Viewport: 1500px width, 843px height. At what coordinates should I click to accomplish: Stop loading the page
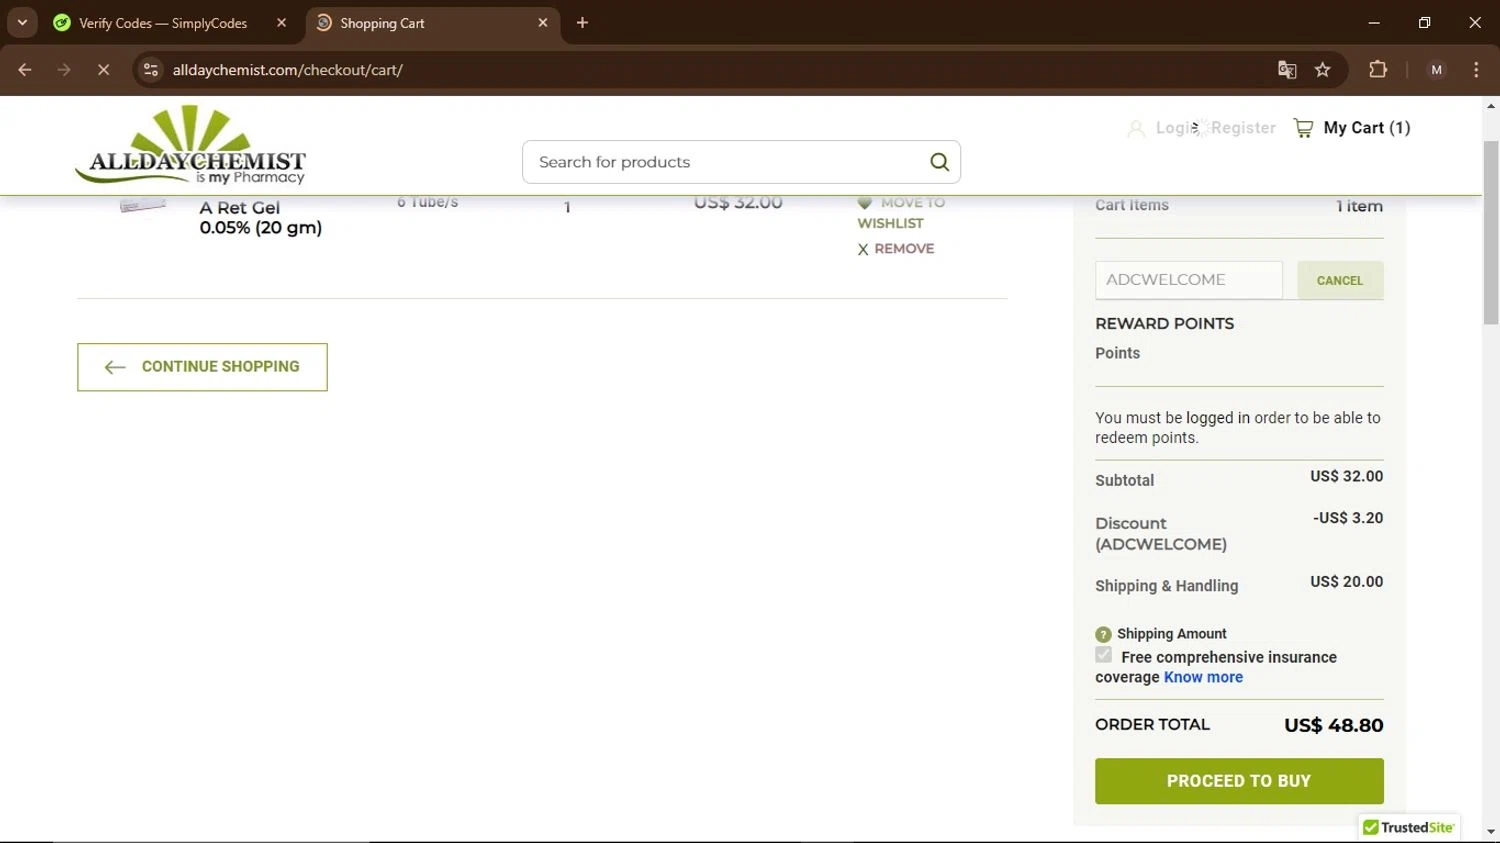tap(103, 70)
